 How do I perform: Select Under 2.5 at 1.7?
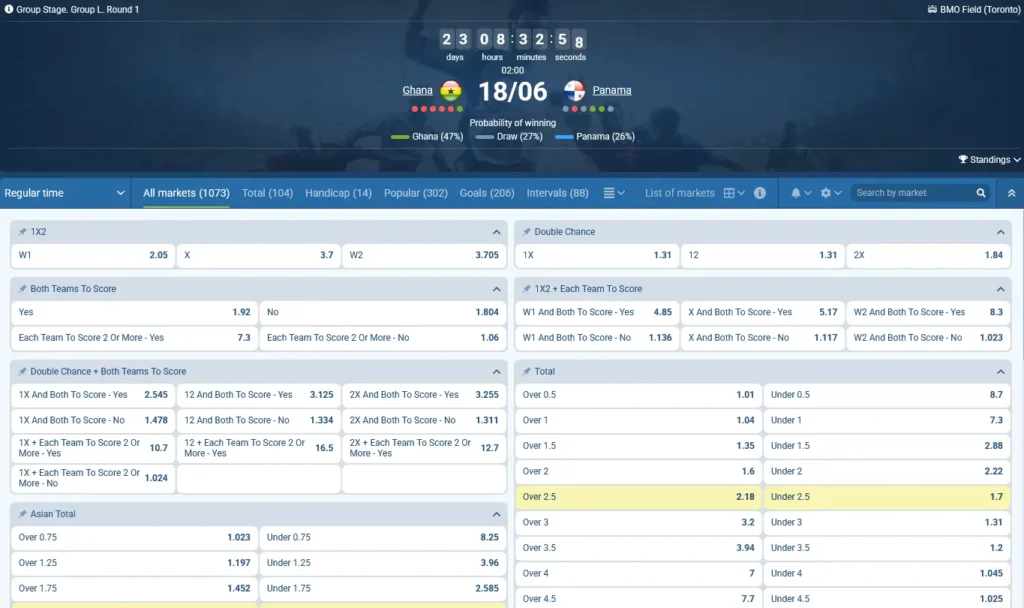887,497
